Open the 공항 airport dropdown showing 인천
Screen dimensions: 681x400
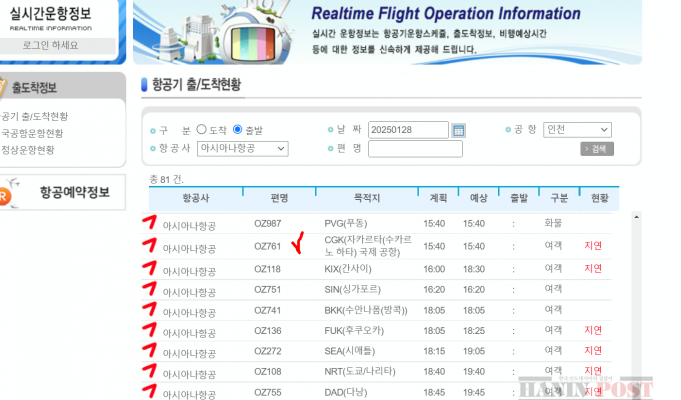(576, 130)
